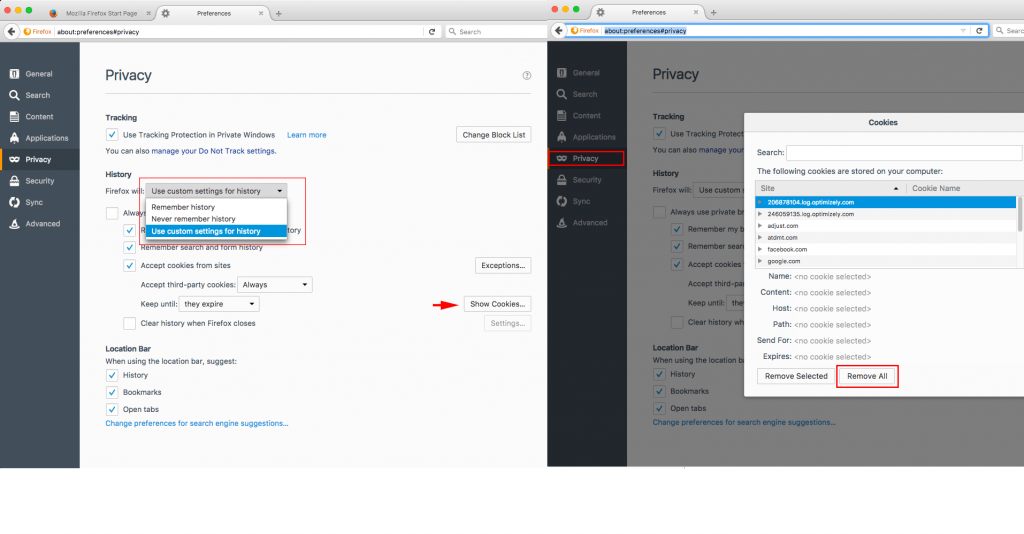Image resolution: width=1024 pixels, height=534 pixels.
Task: Toggle location bar History suggestion checkbox in the left window
Action: [112, 375]
